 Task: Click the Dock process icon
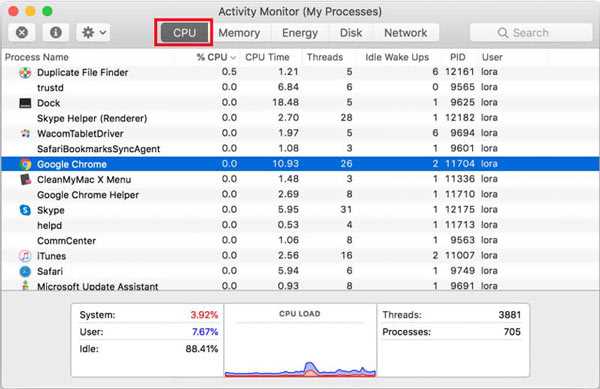click(x=25, y=103)
